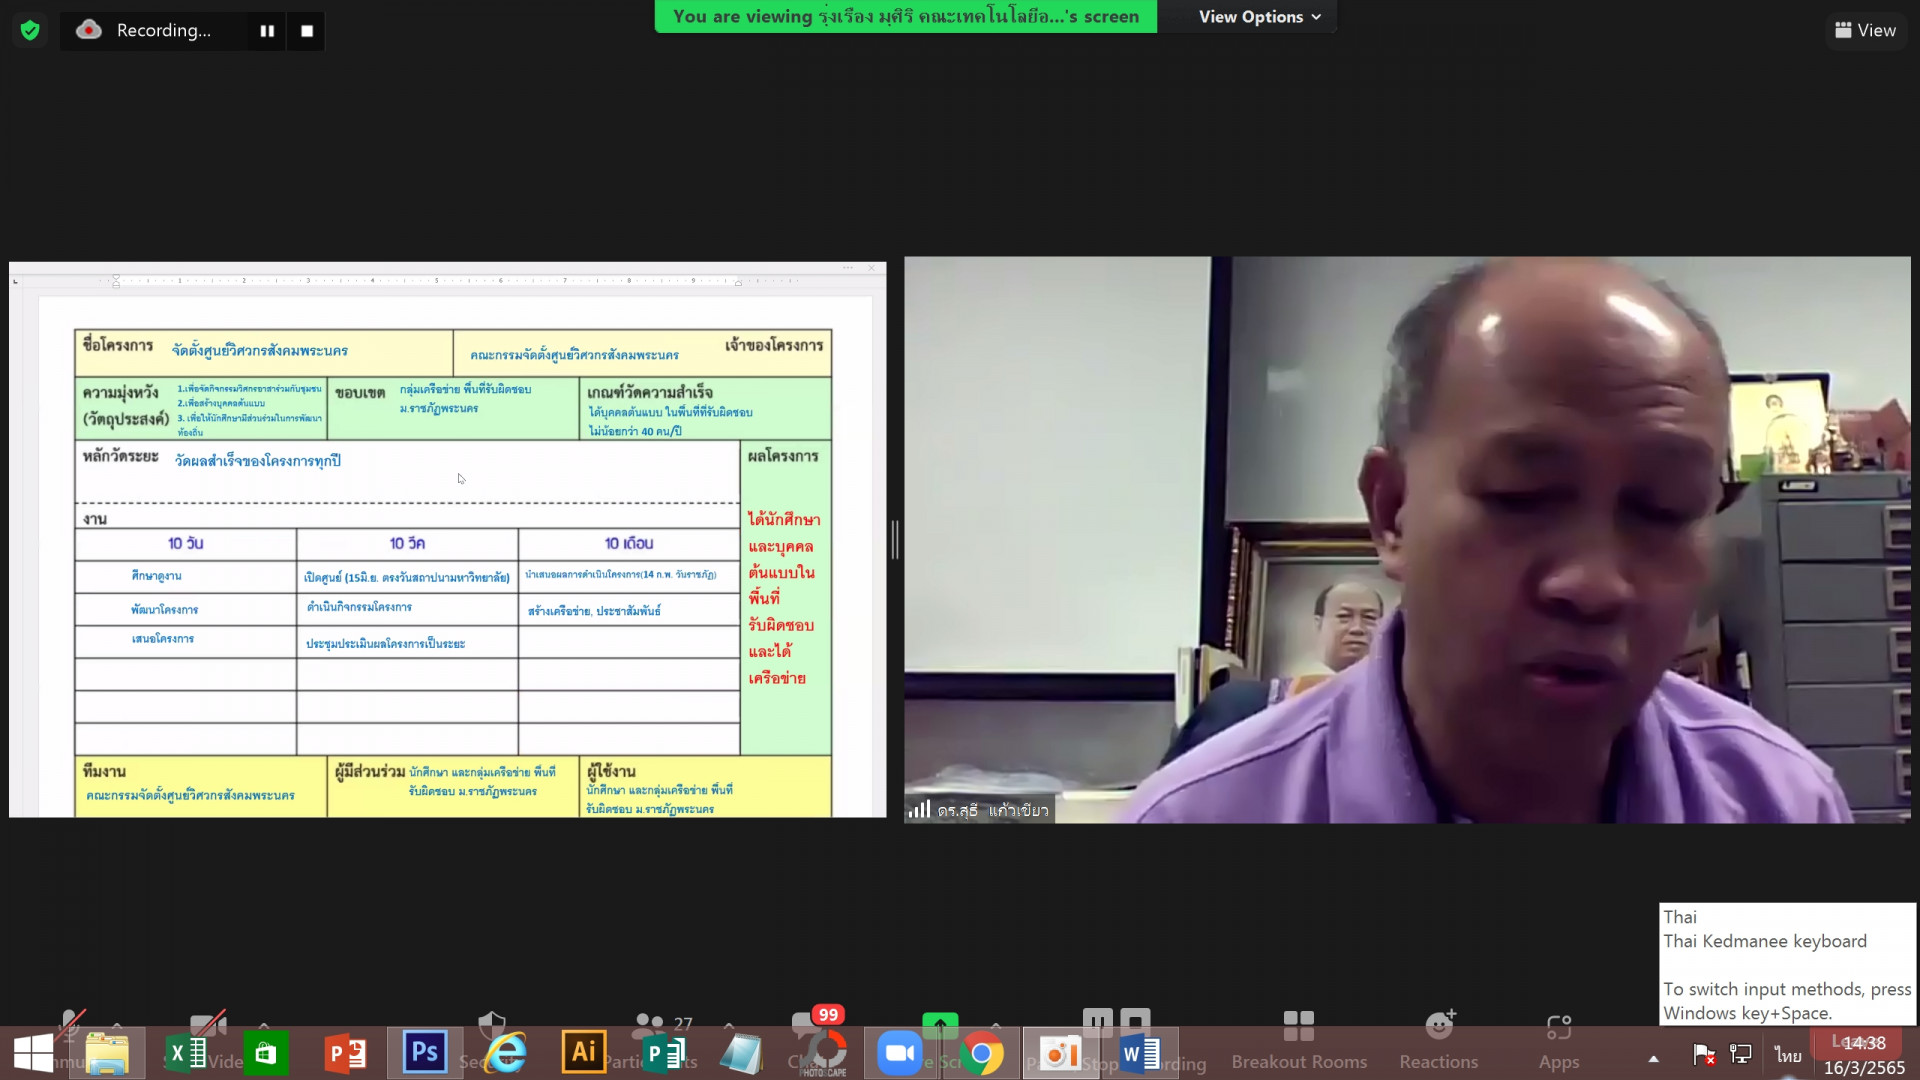Stop the cloud recording
The image size is (1920, 1080).
tap(307, 31)
